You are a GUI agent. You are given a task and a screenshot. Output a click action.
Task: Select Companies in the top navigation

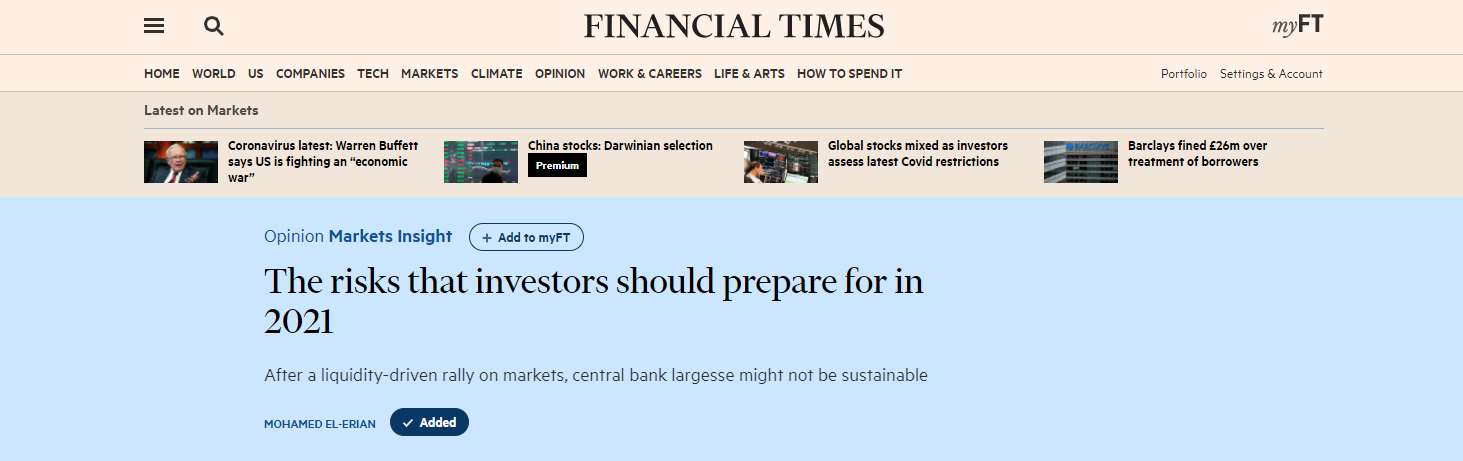[x=310, y=74]
